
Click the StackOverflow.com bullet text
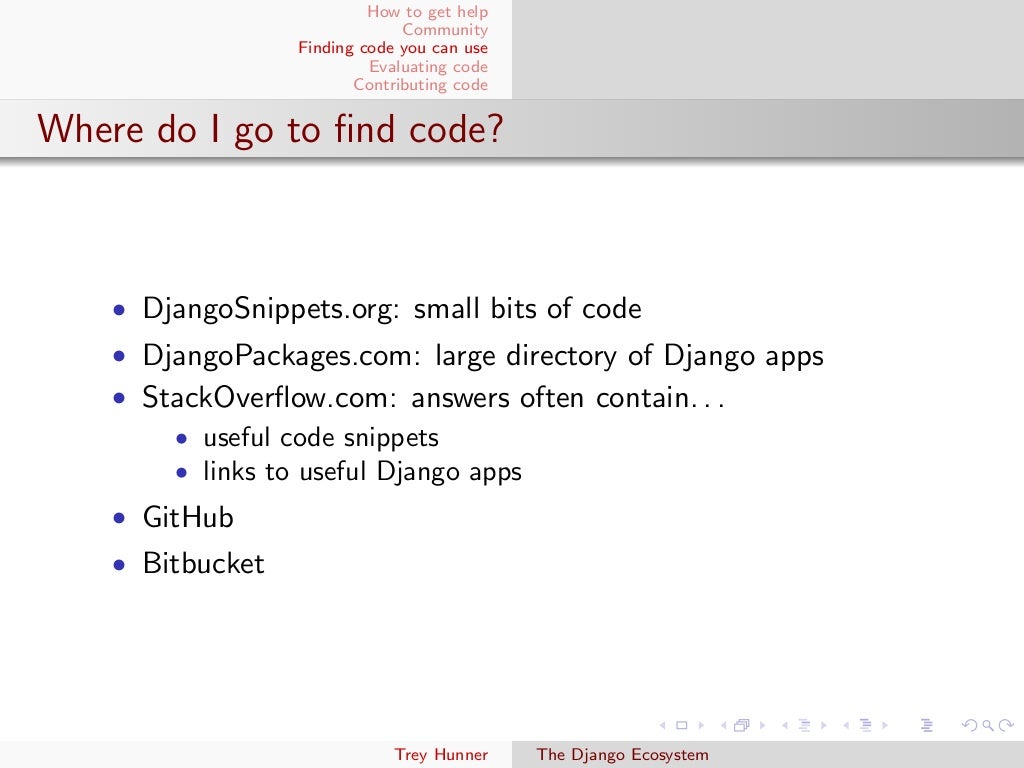pos(434,397)
